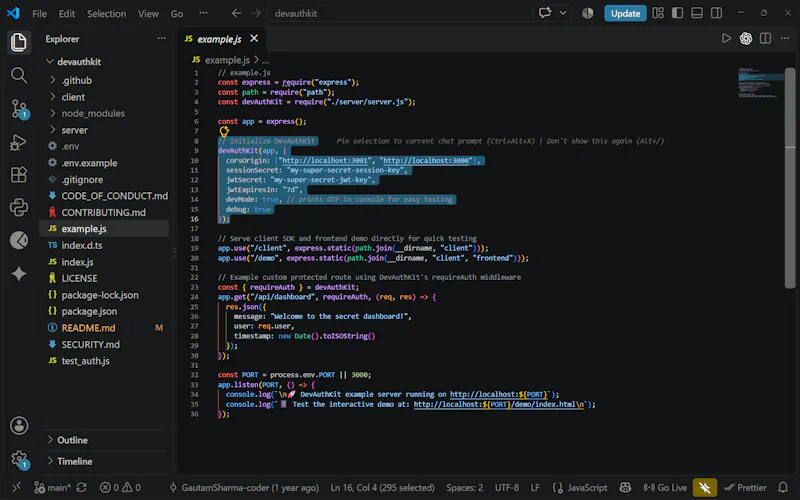This screenshot has height=500, width=800.
Task: Open the chat icon in title bar
Action: (x=545, y=13)
